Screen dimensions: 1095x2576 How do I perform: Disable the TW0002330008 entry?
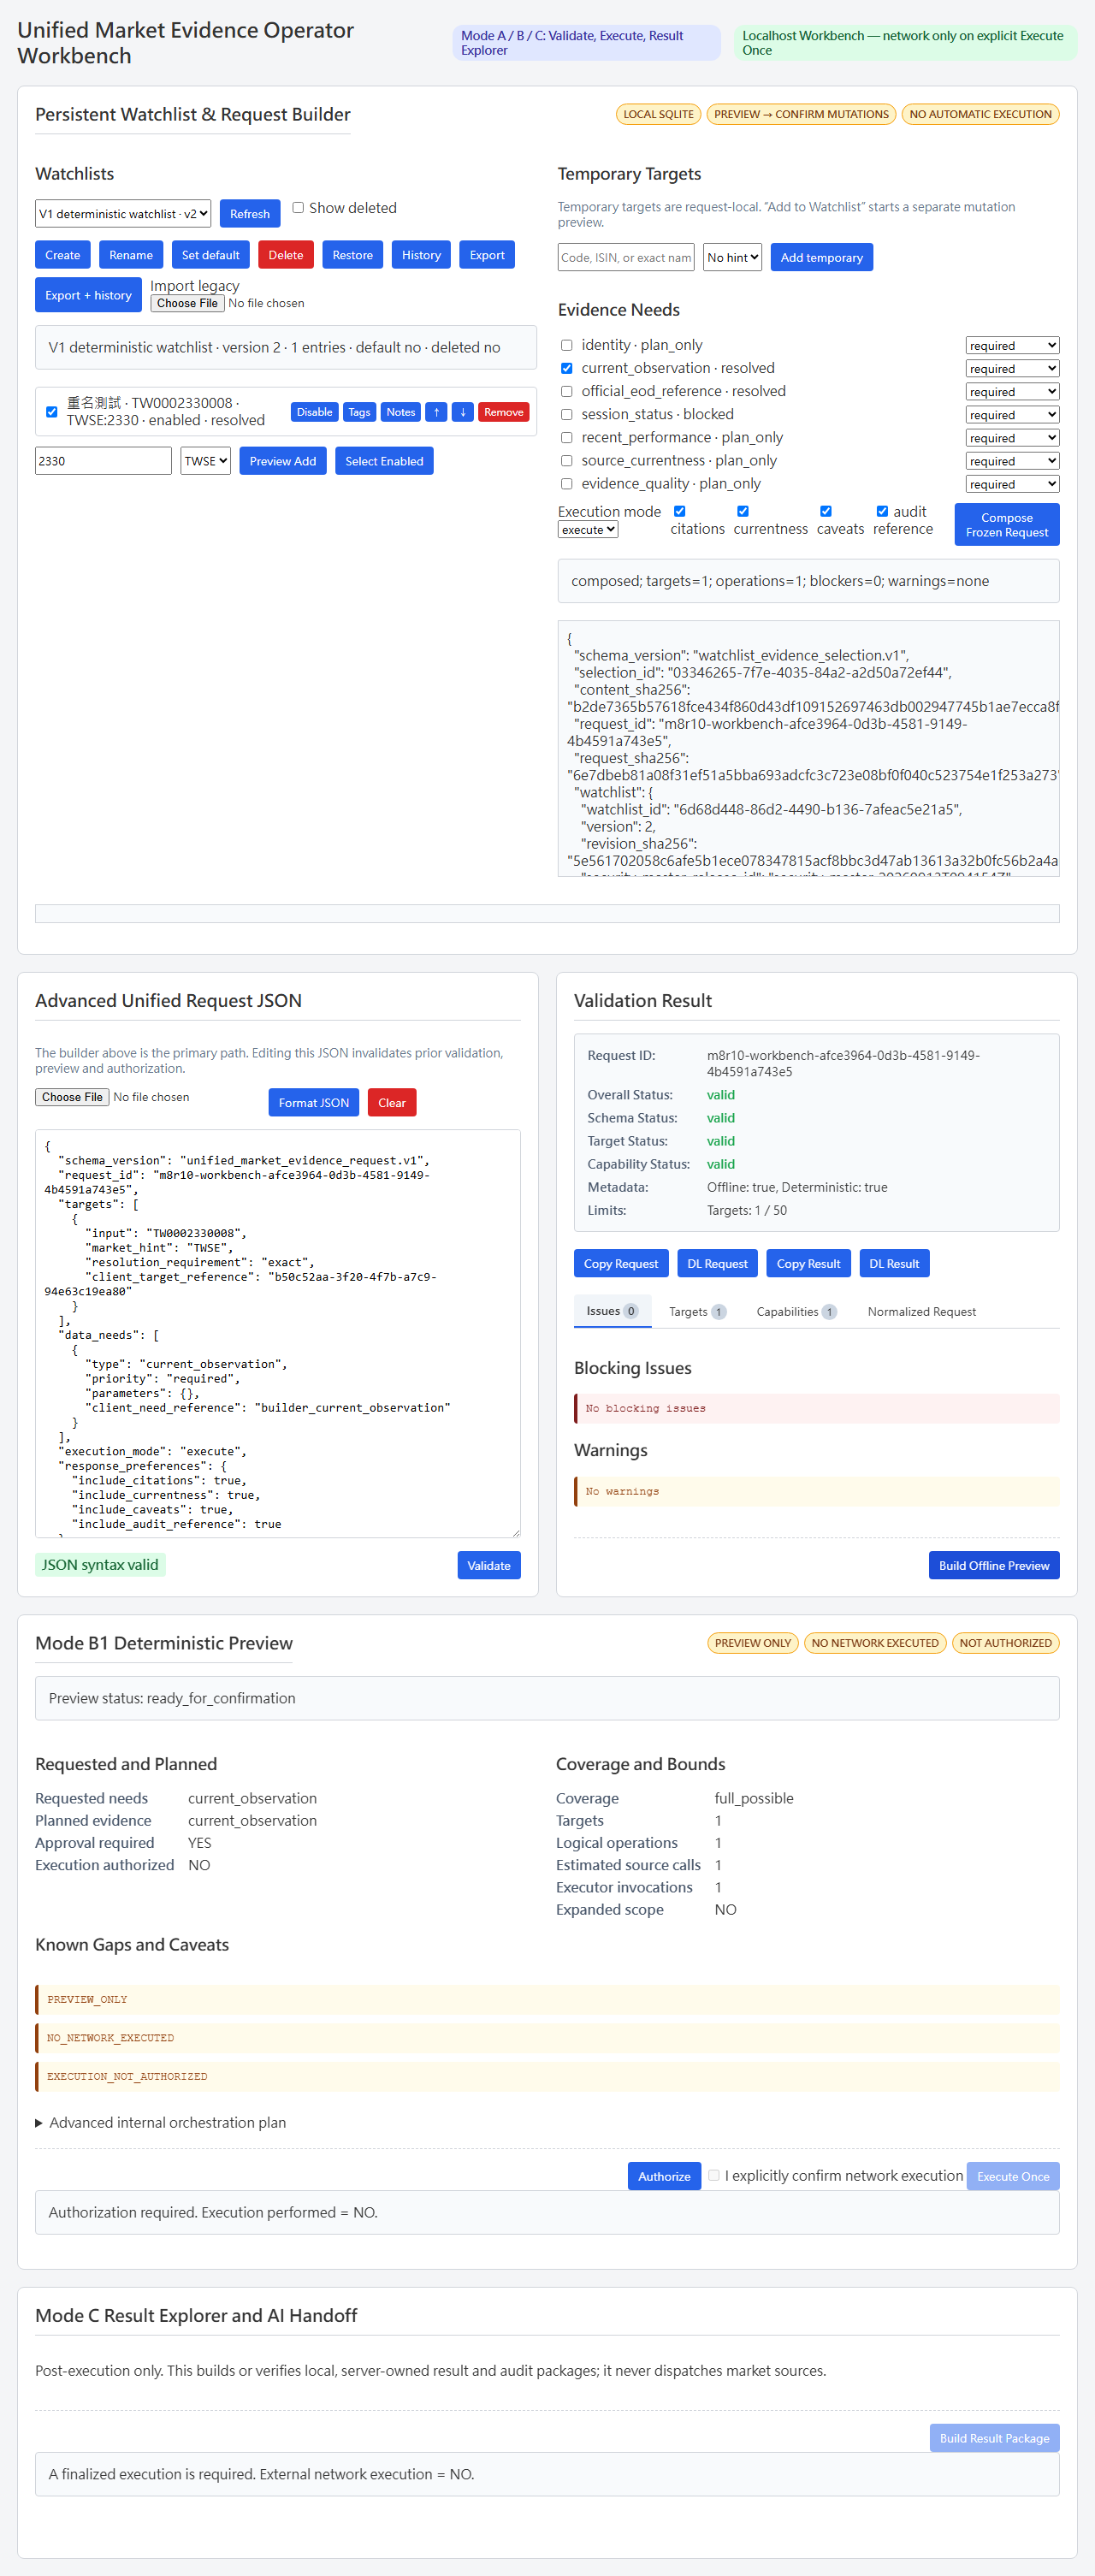(314, 412)
